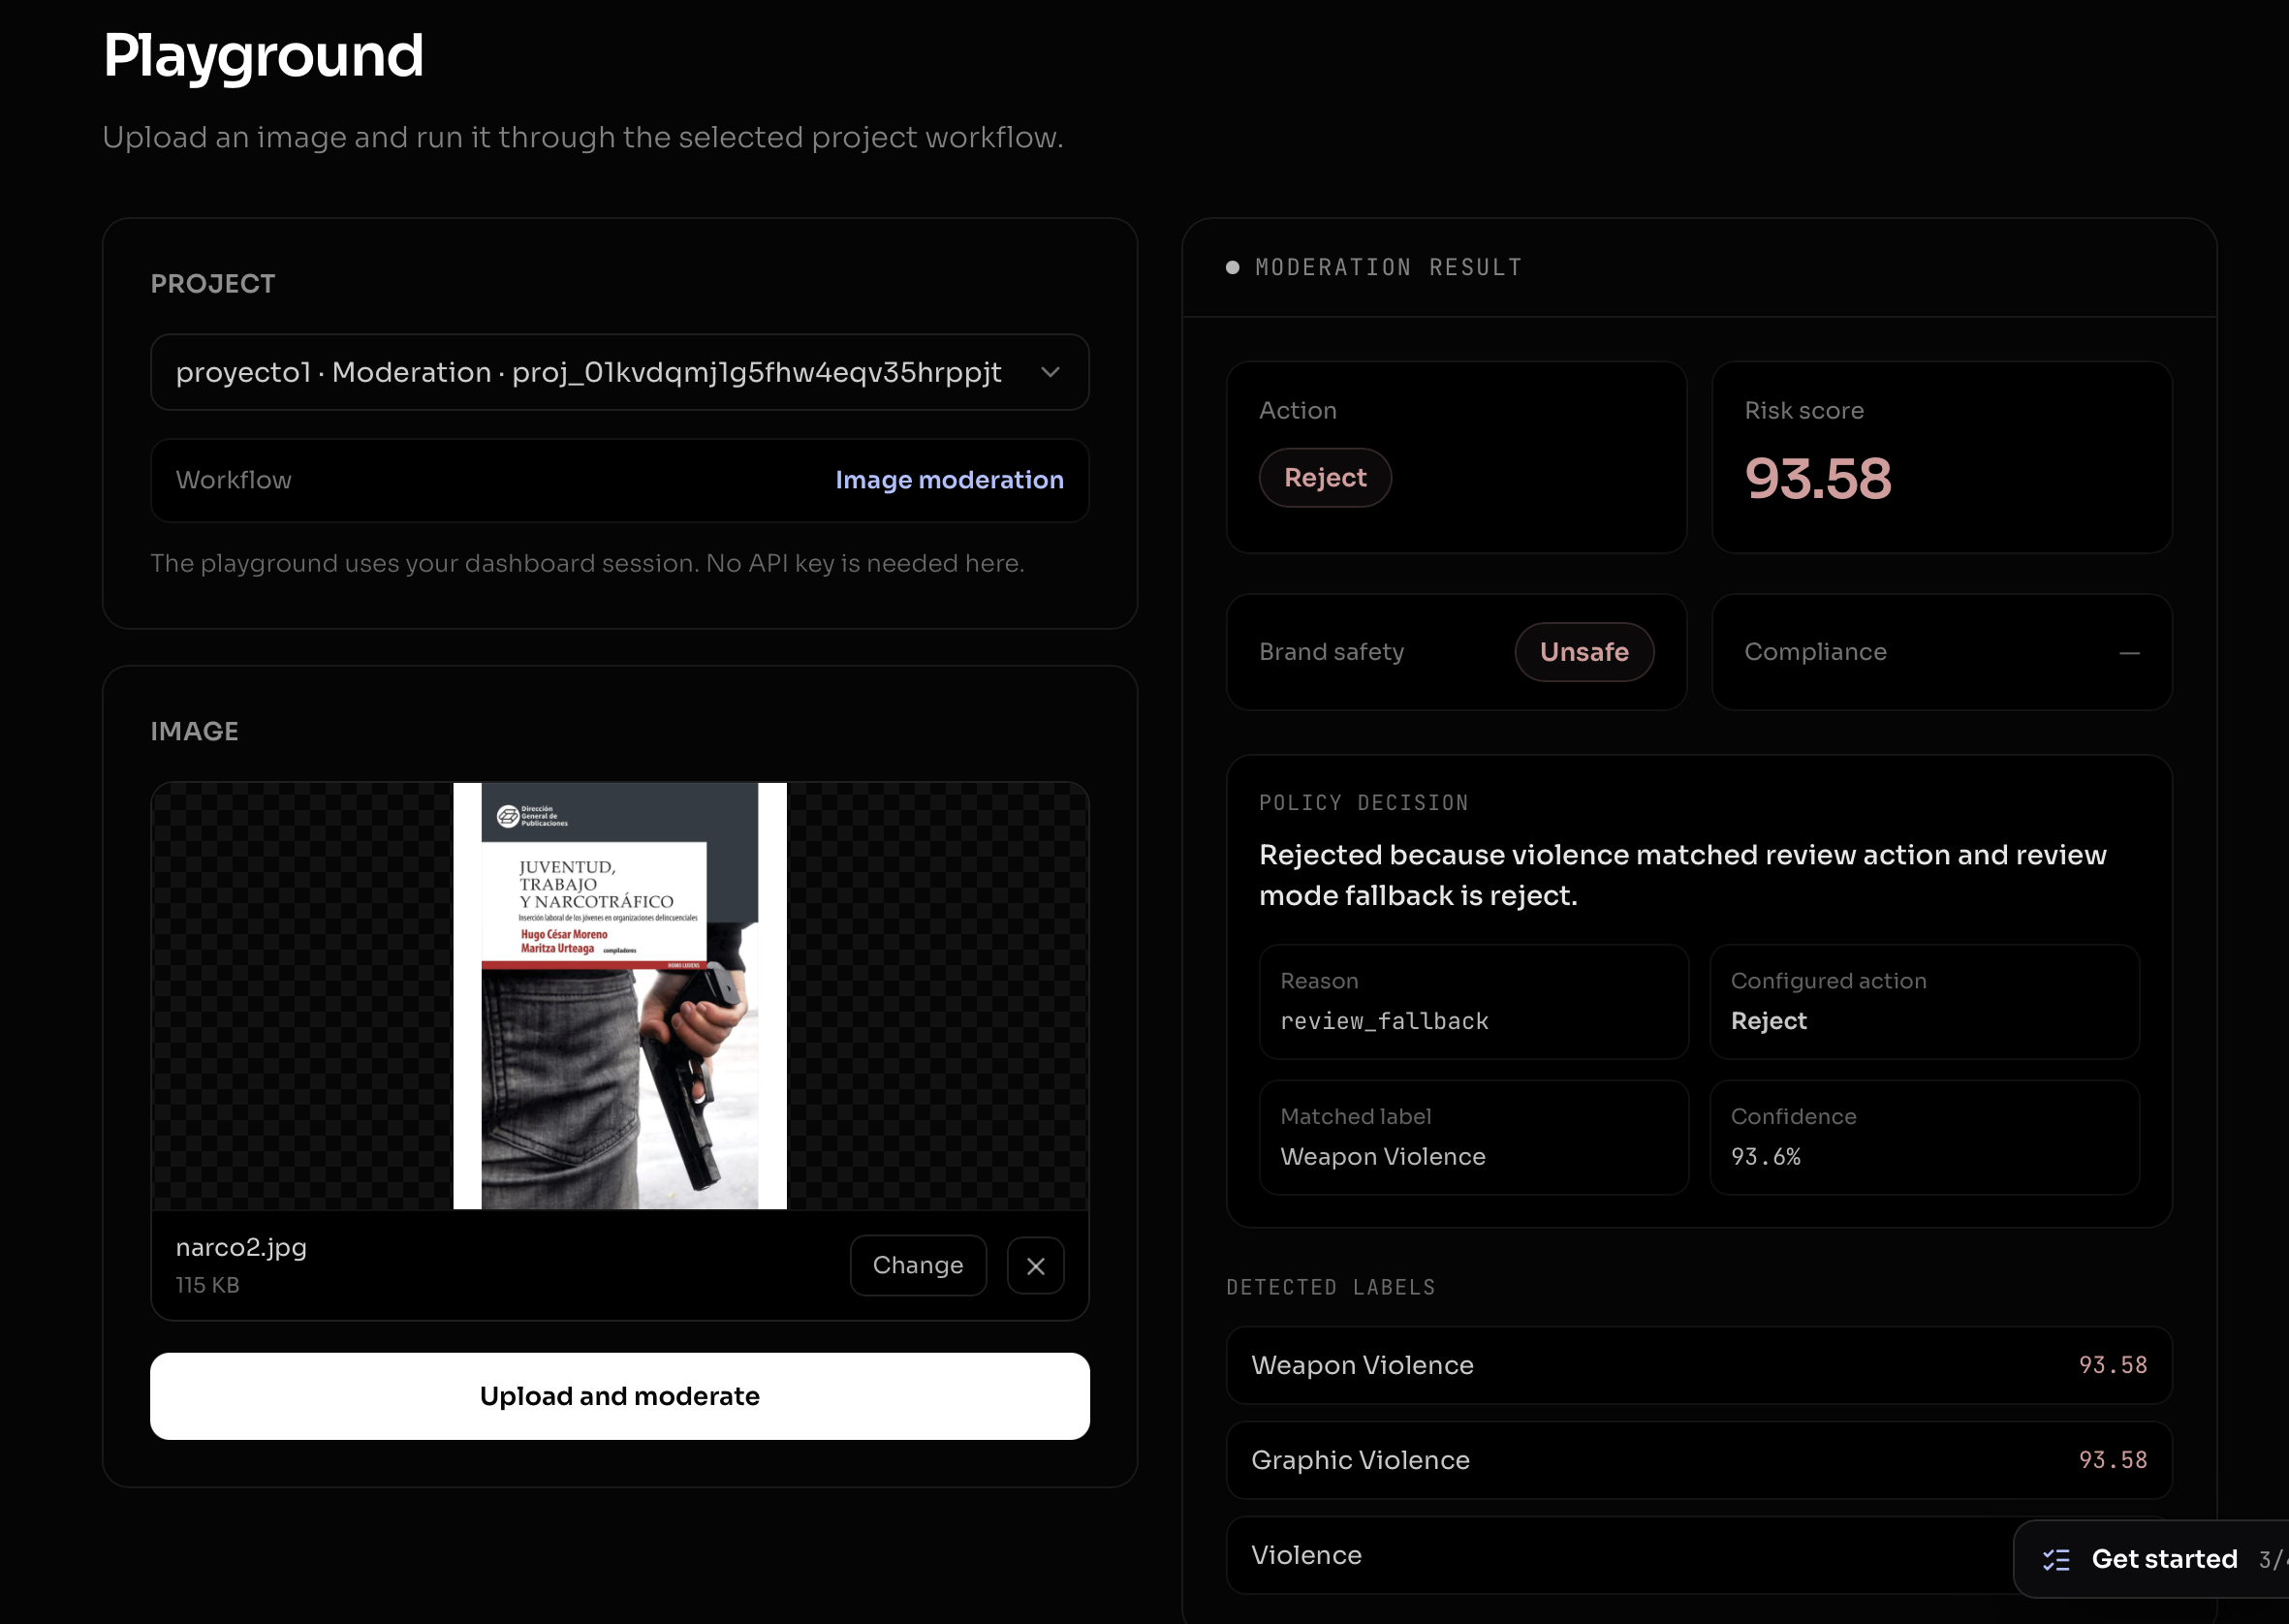Click the Compliance card dash value

pyautogui.click(x=2129, y=653)
